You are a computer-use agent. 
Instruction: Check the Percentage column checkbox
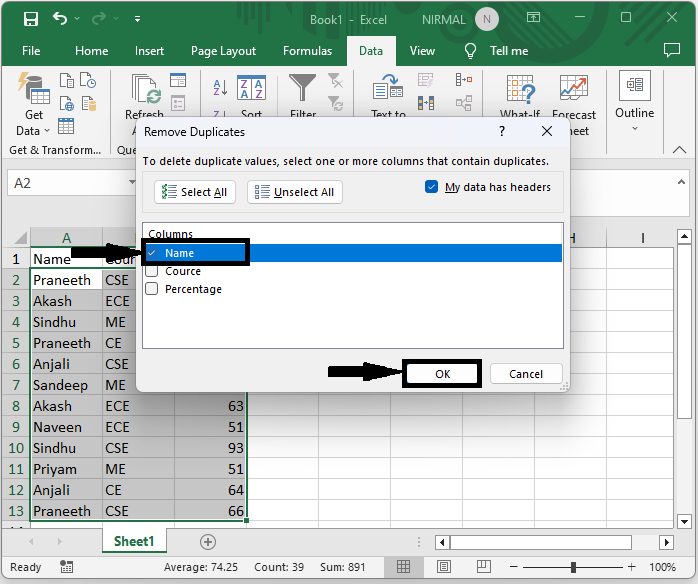tap(152, 289)
